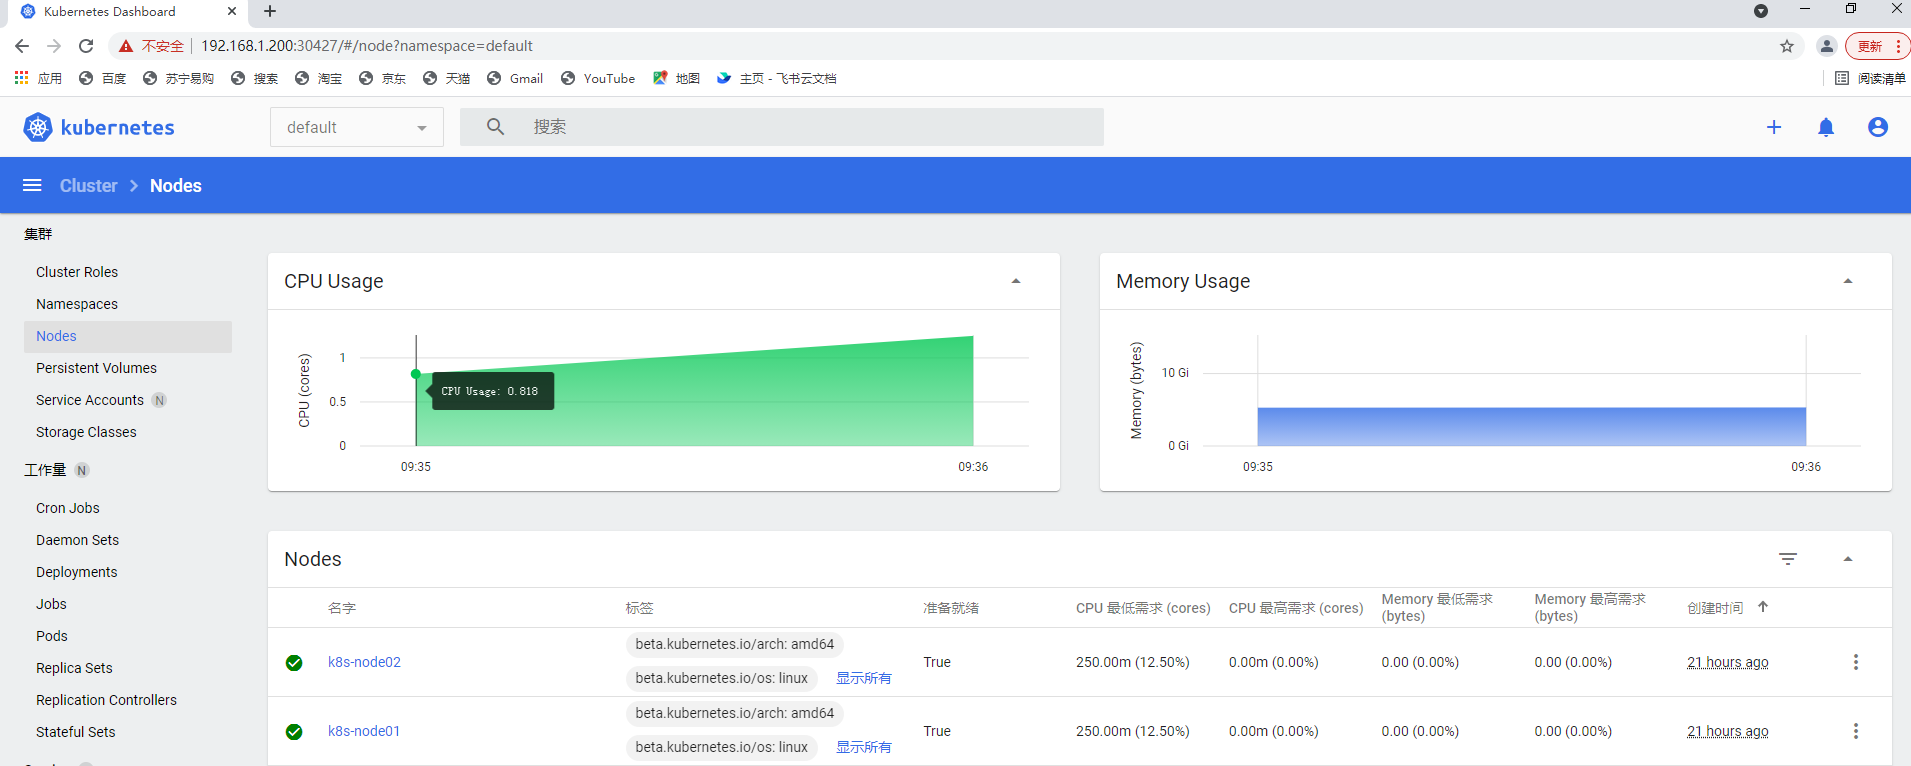The image size is (1911, 766).
Task: Collapse the CPU Usage card
Action: 1016,281
